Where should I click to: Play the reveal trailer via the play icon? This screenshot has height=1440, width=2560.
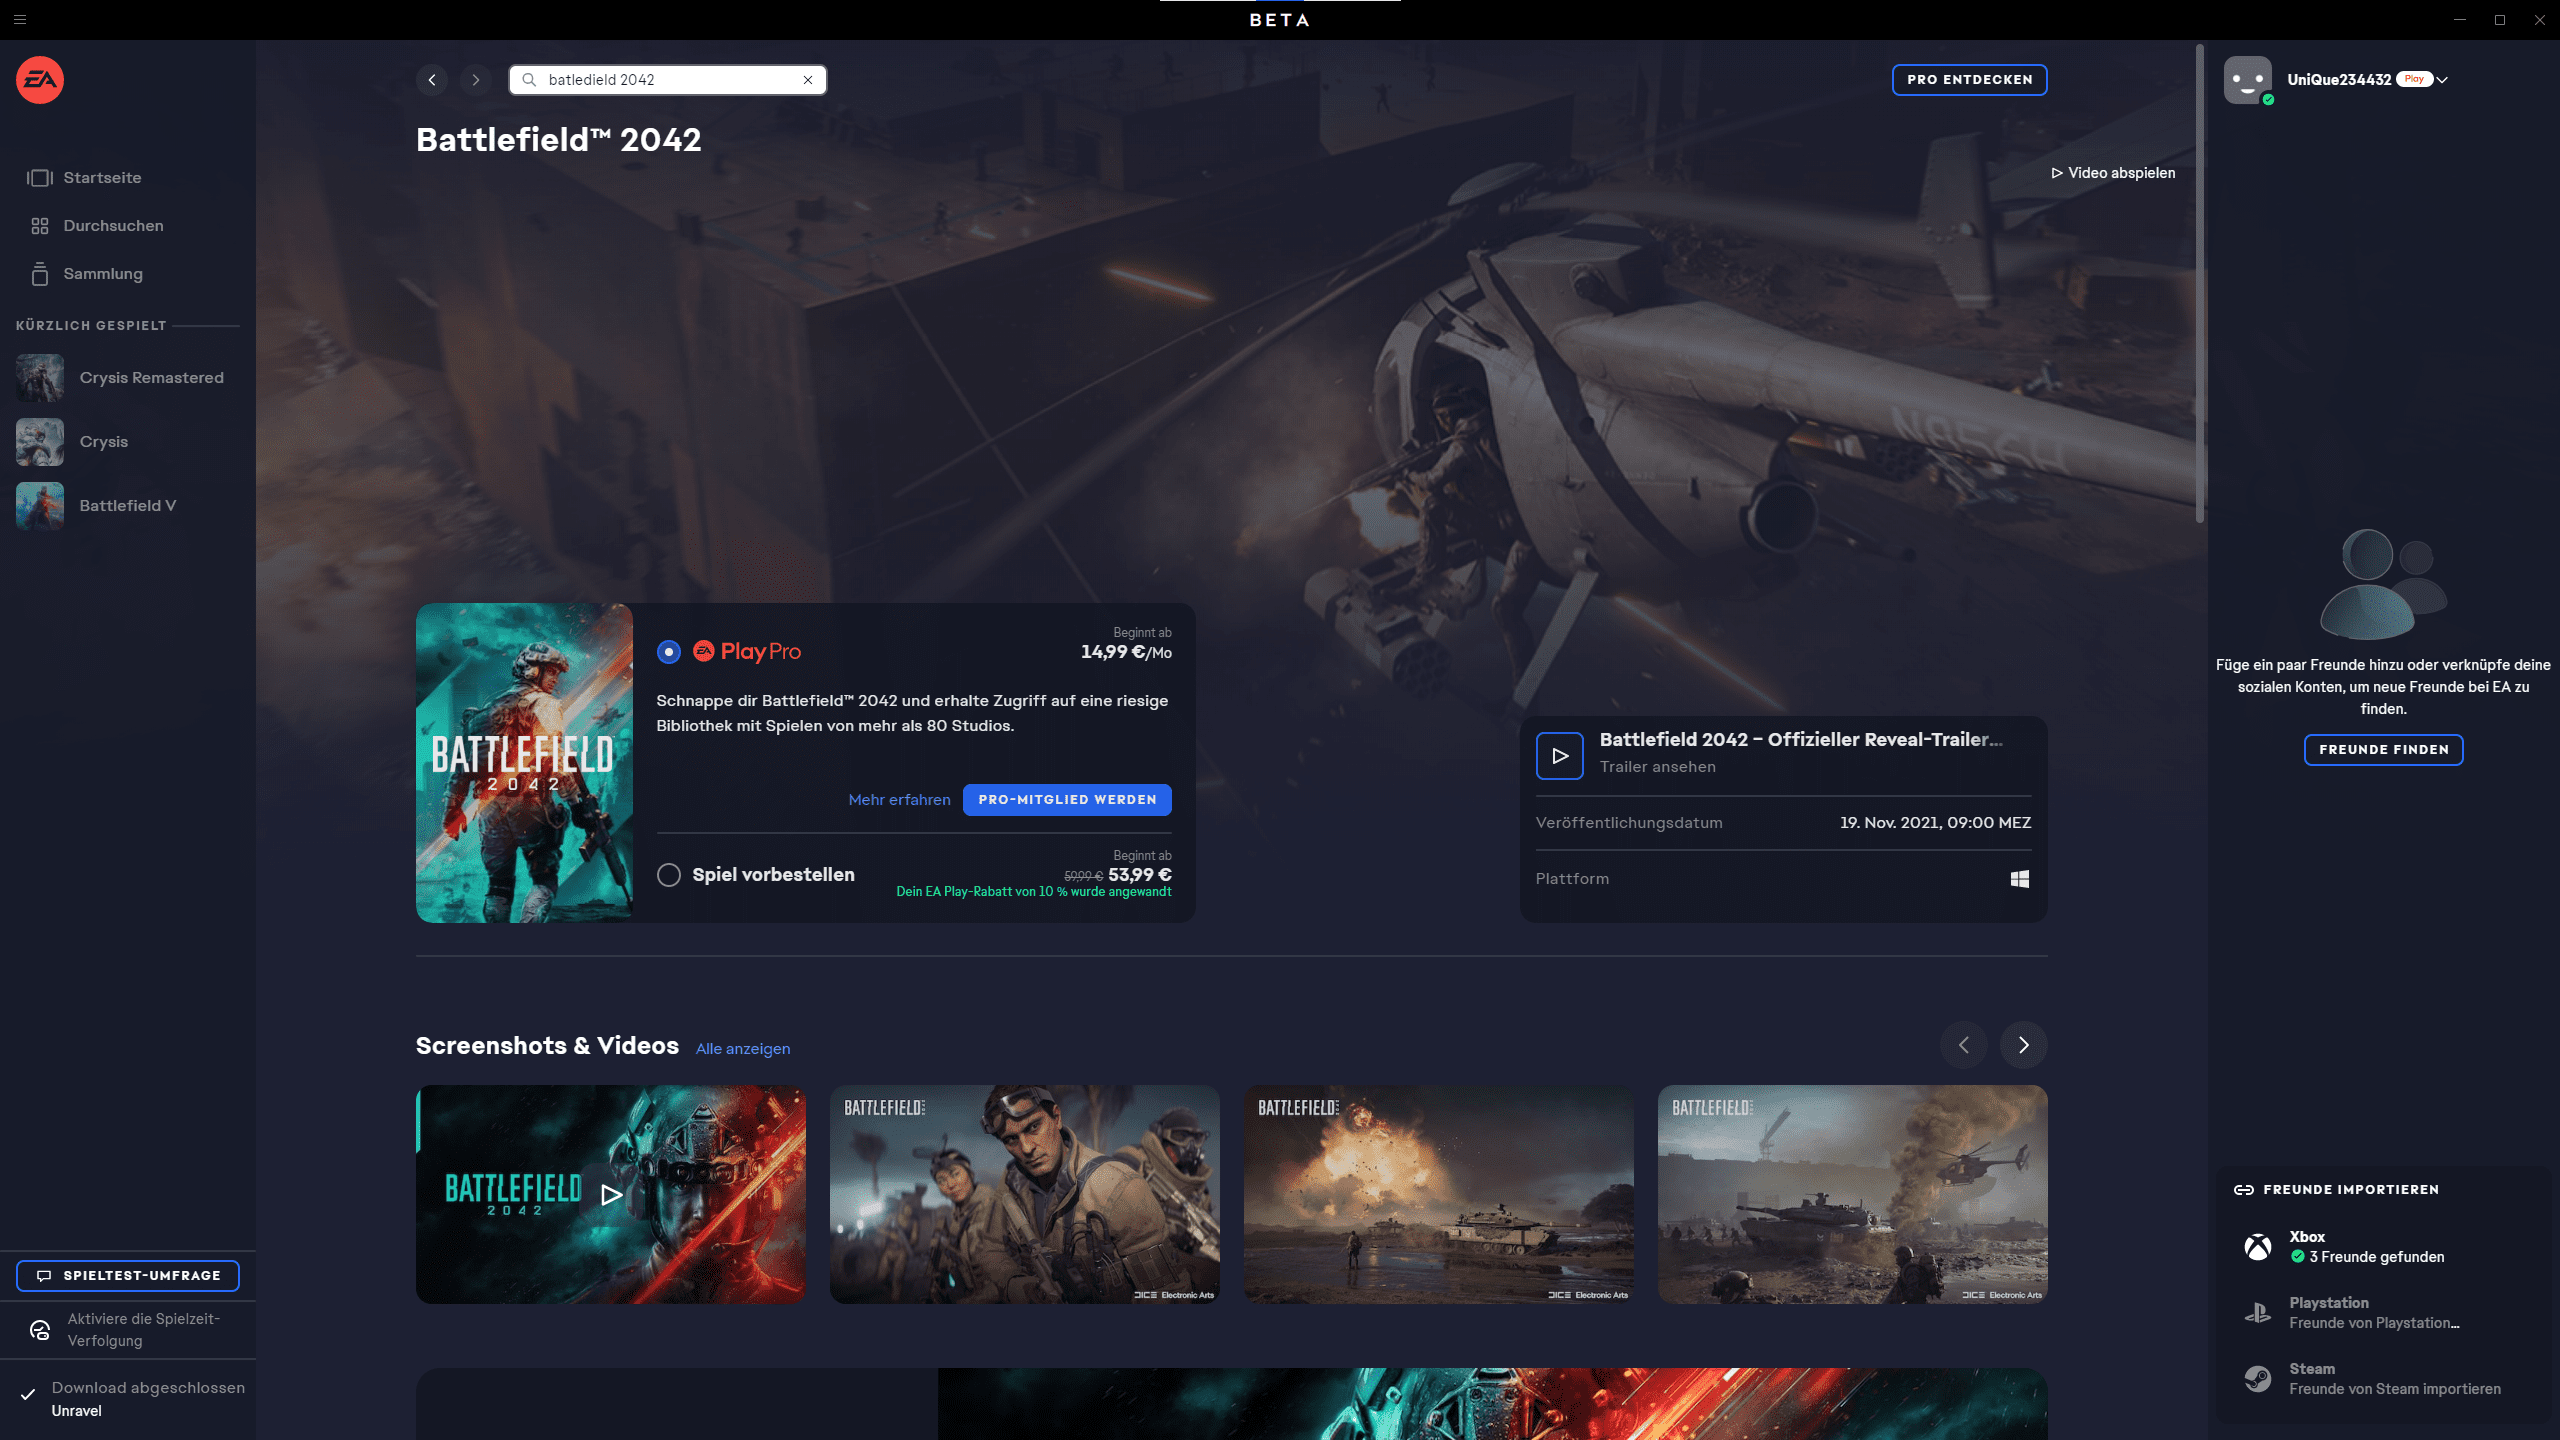click(1559, 756)
